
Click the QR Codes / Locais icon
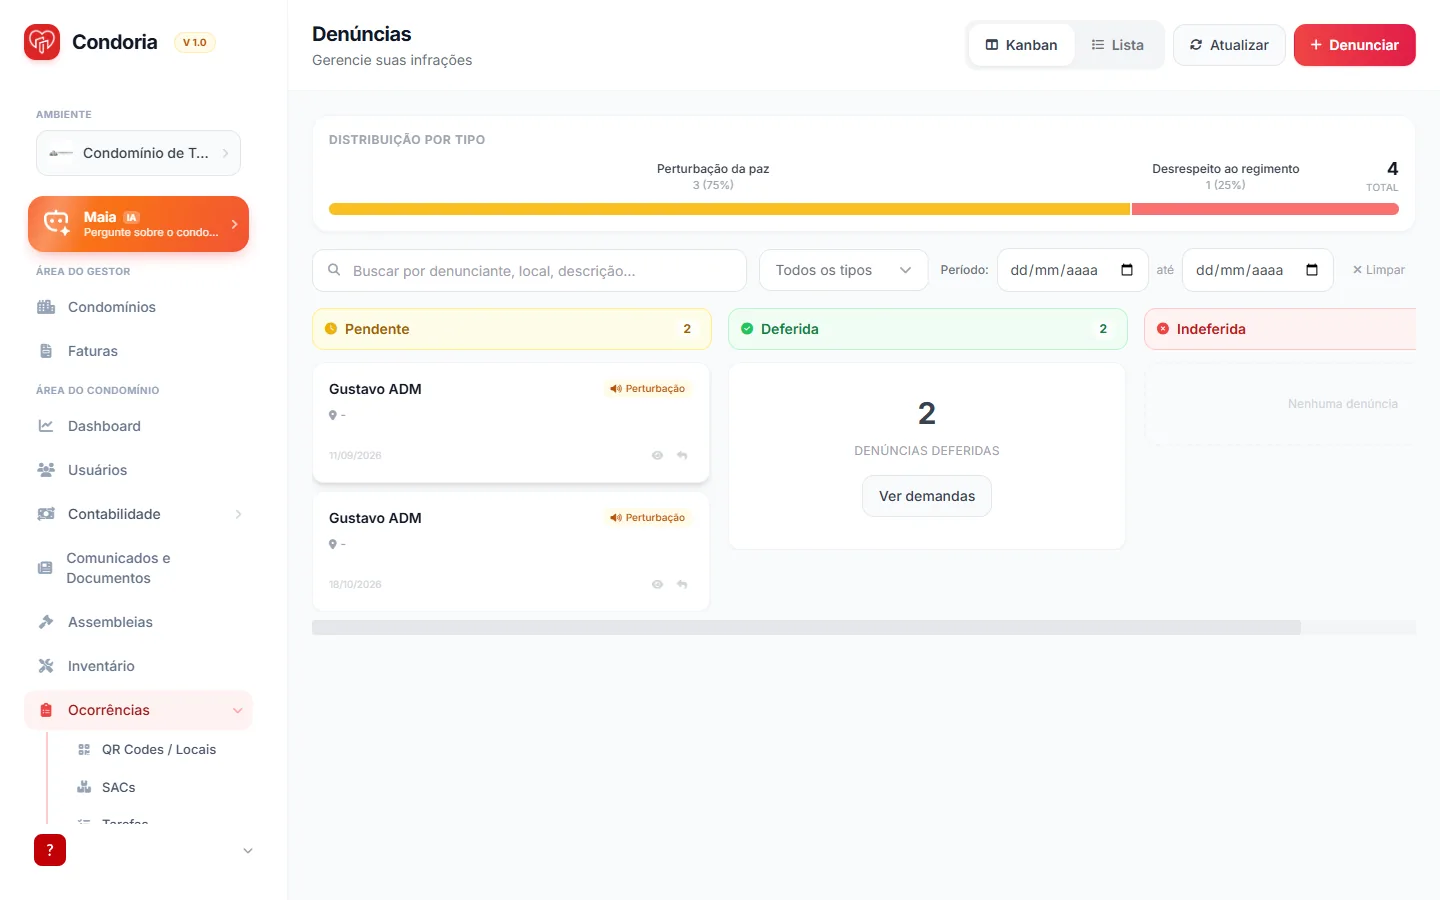(84, 749)
